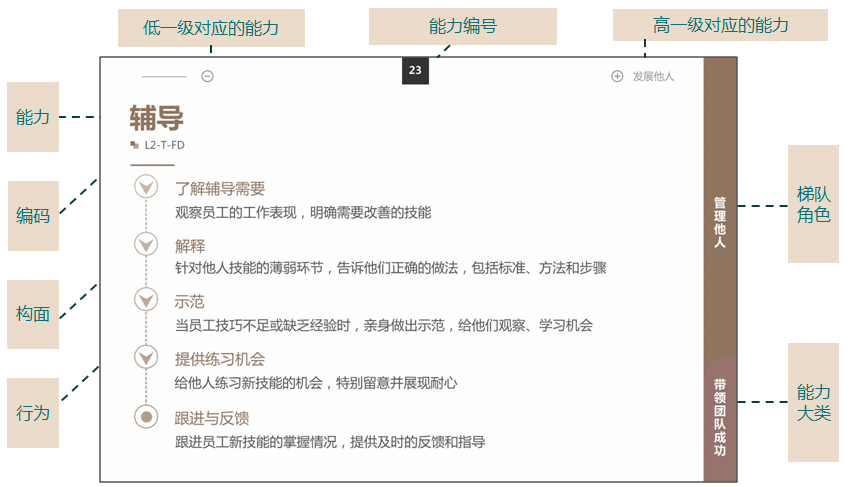Click the 低一级对应的能力 label box
This screenshot has width=853, height=487.
(x=211, y=28)
